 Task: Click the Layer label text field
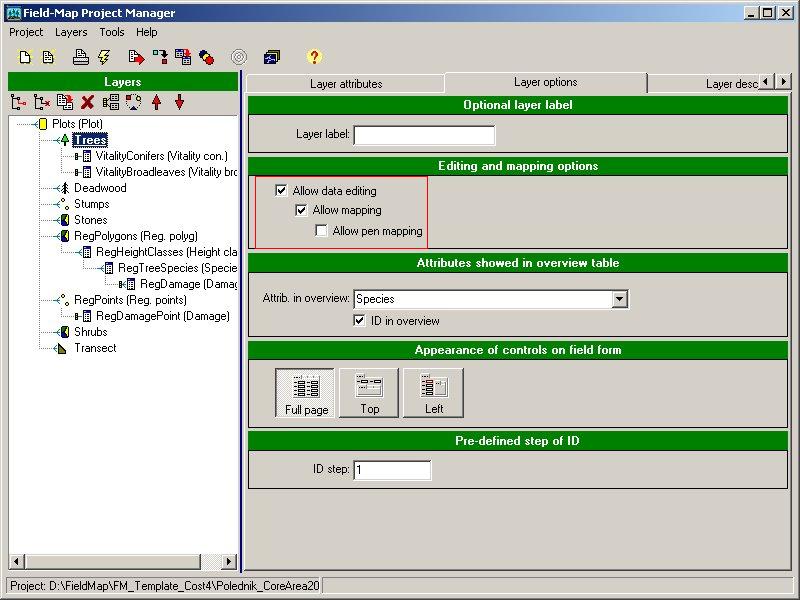pyautogui.click(x=424, y=135)
